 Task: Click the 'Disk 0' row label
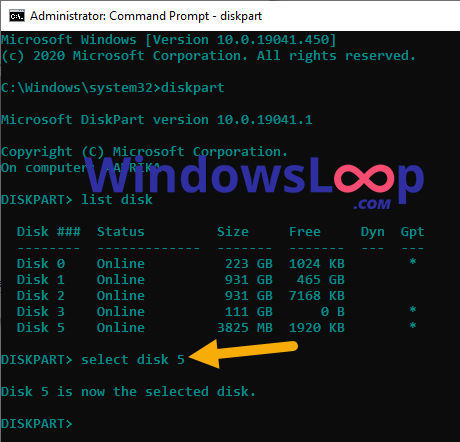point(41,264)
